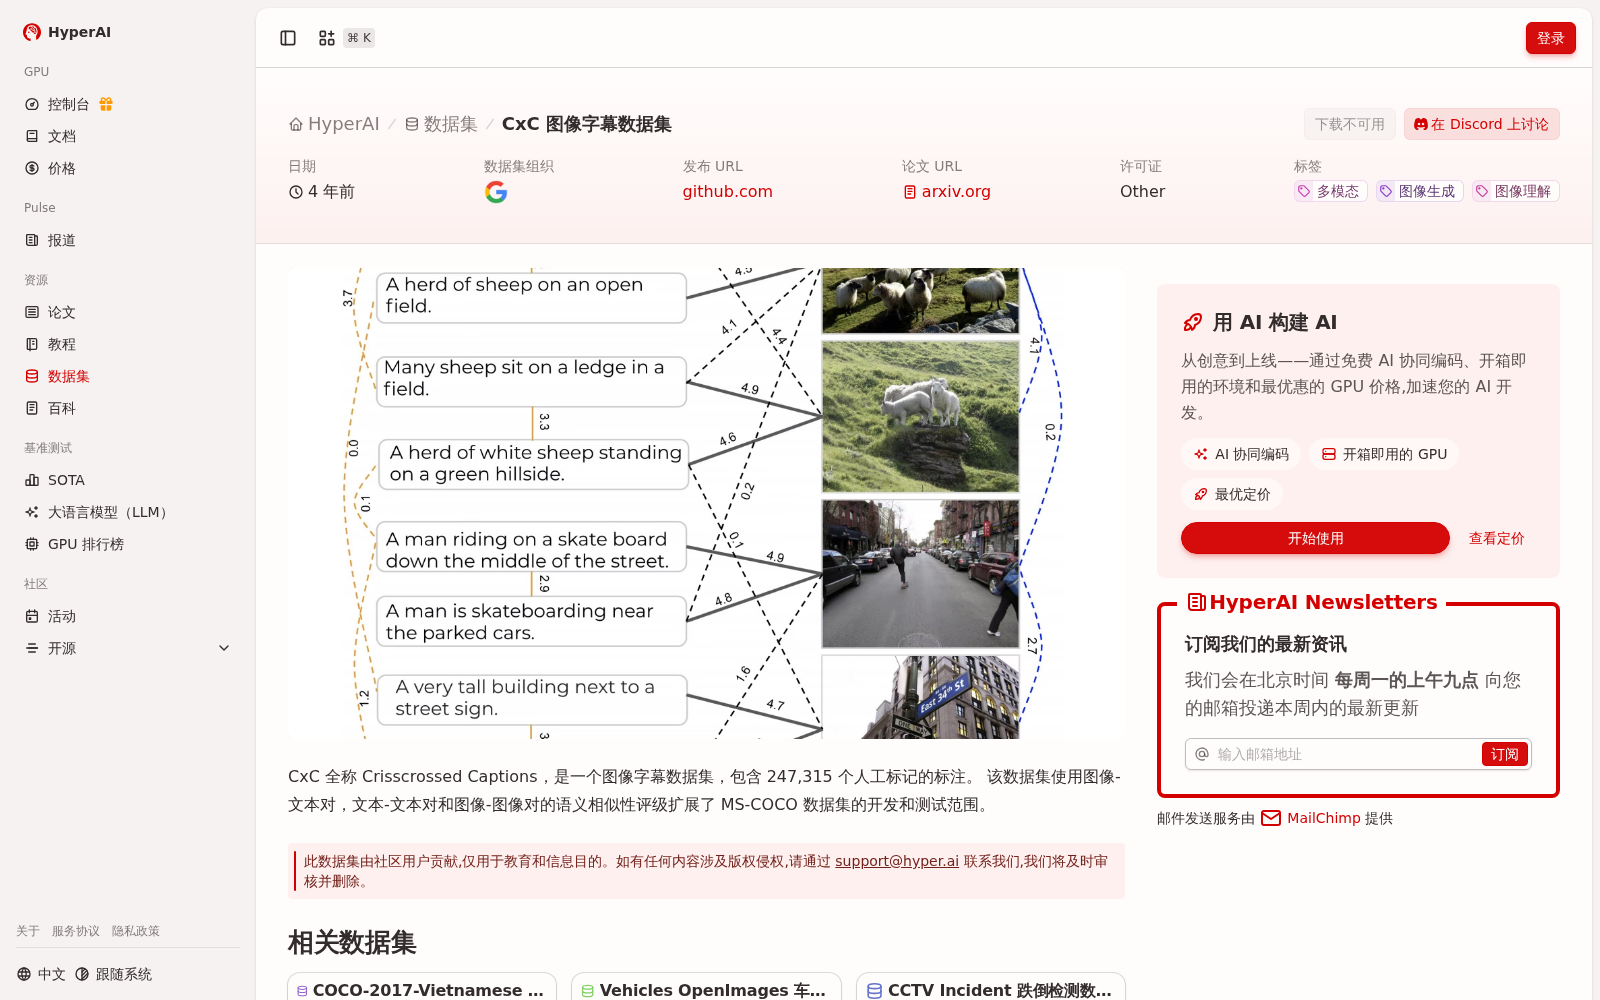Click the 服务协议 footer link
This screenshot has height=1000, width=1600.
click(76, 931)
